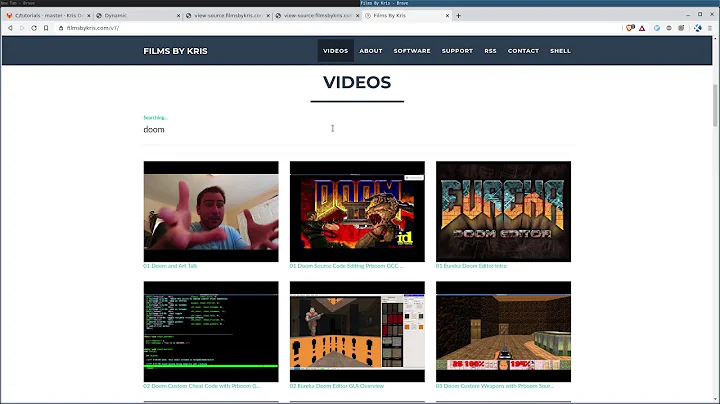Open the CONTACT nav menu item
This screenshot has height=404, width=720.
[523, 51]
